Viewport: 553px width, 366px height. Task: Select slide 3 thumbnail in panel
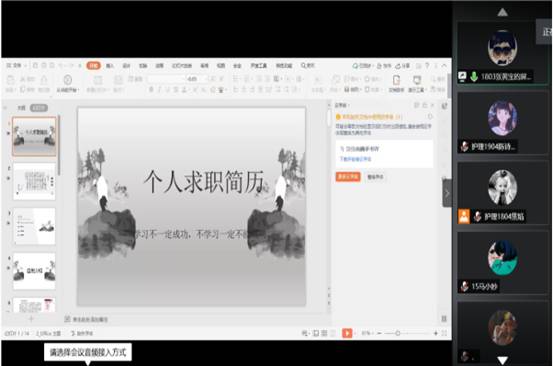(x=34, y=226)
